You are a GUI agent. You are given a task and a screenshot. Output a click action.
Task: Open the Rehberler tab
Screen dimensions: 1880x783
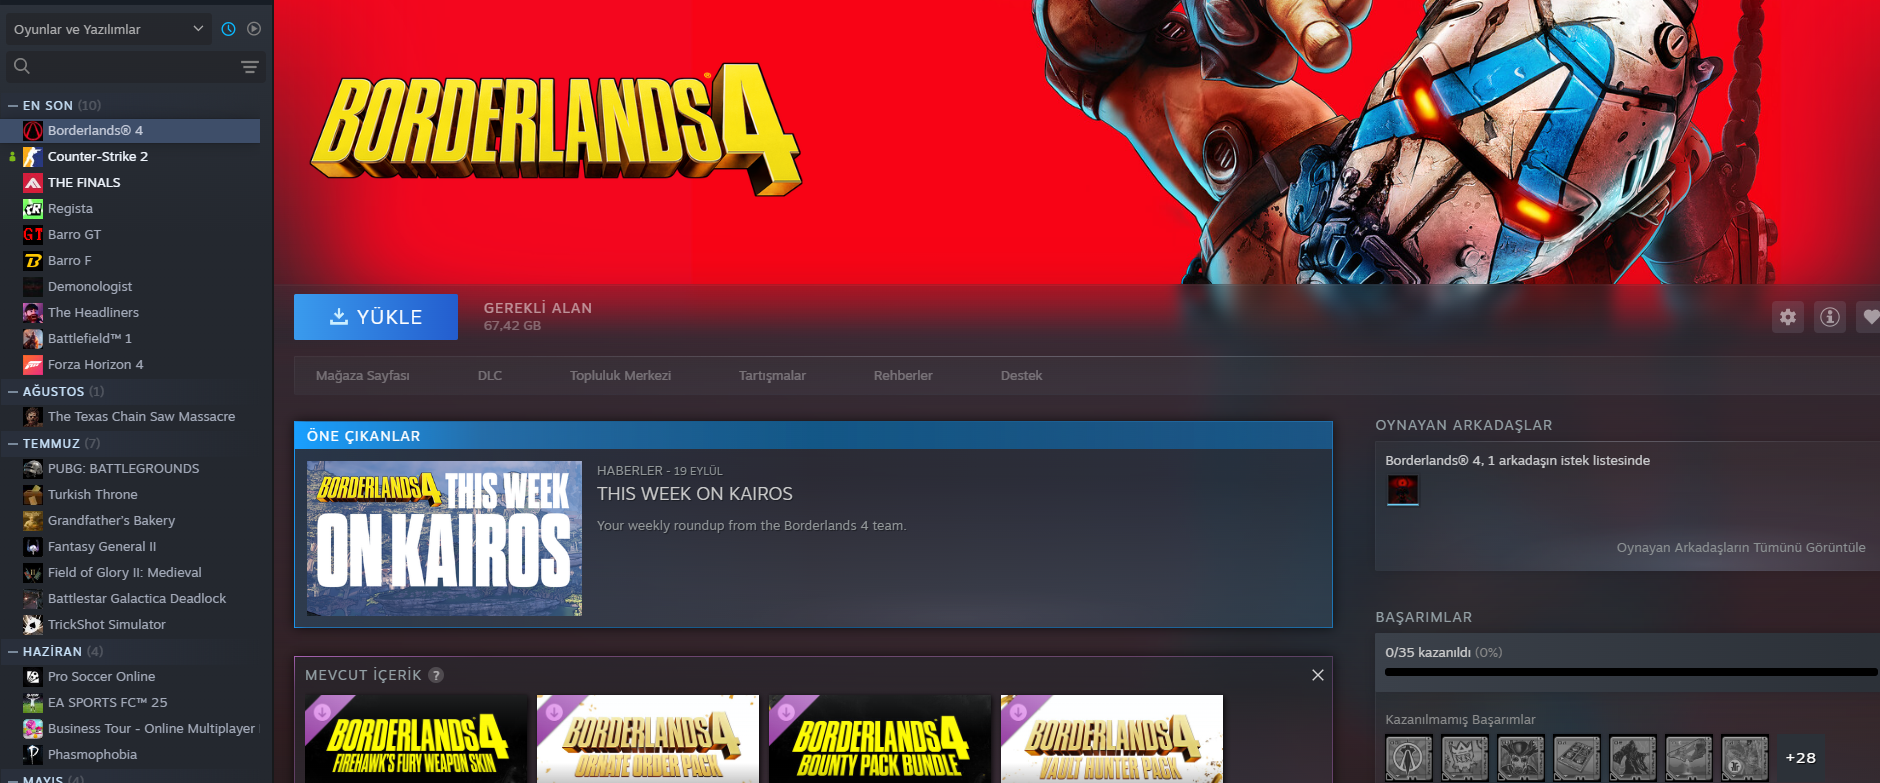pos(903,376)
